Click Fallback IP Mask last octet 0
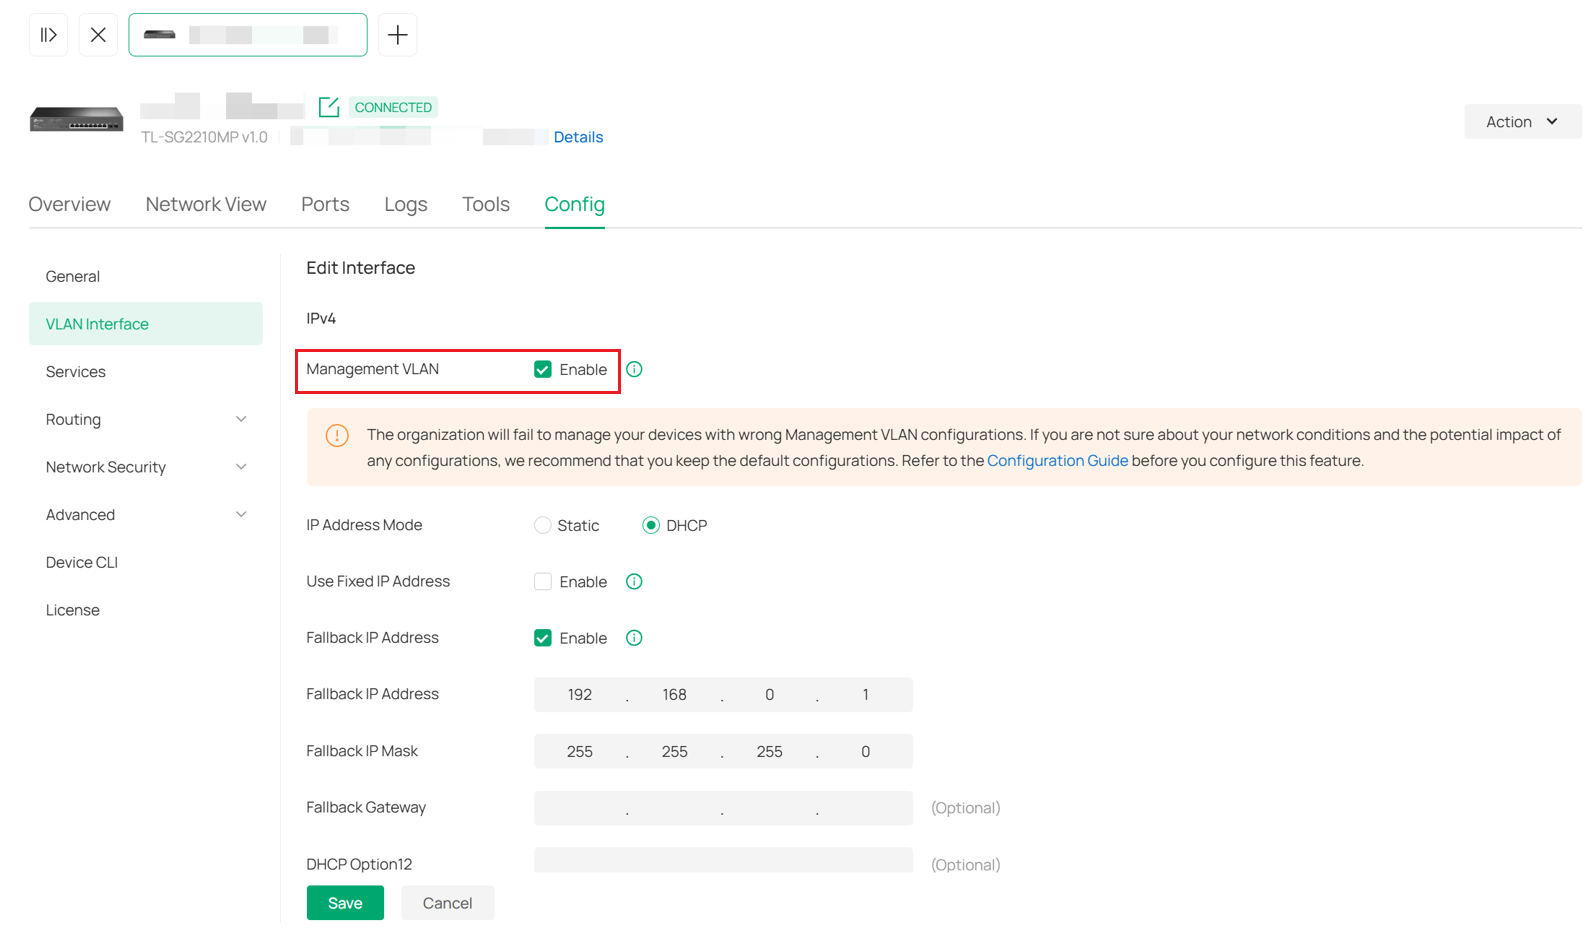The image size is (1594, 931). (x=866, y=751)
